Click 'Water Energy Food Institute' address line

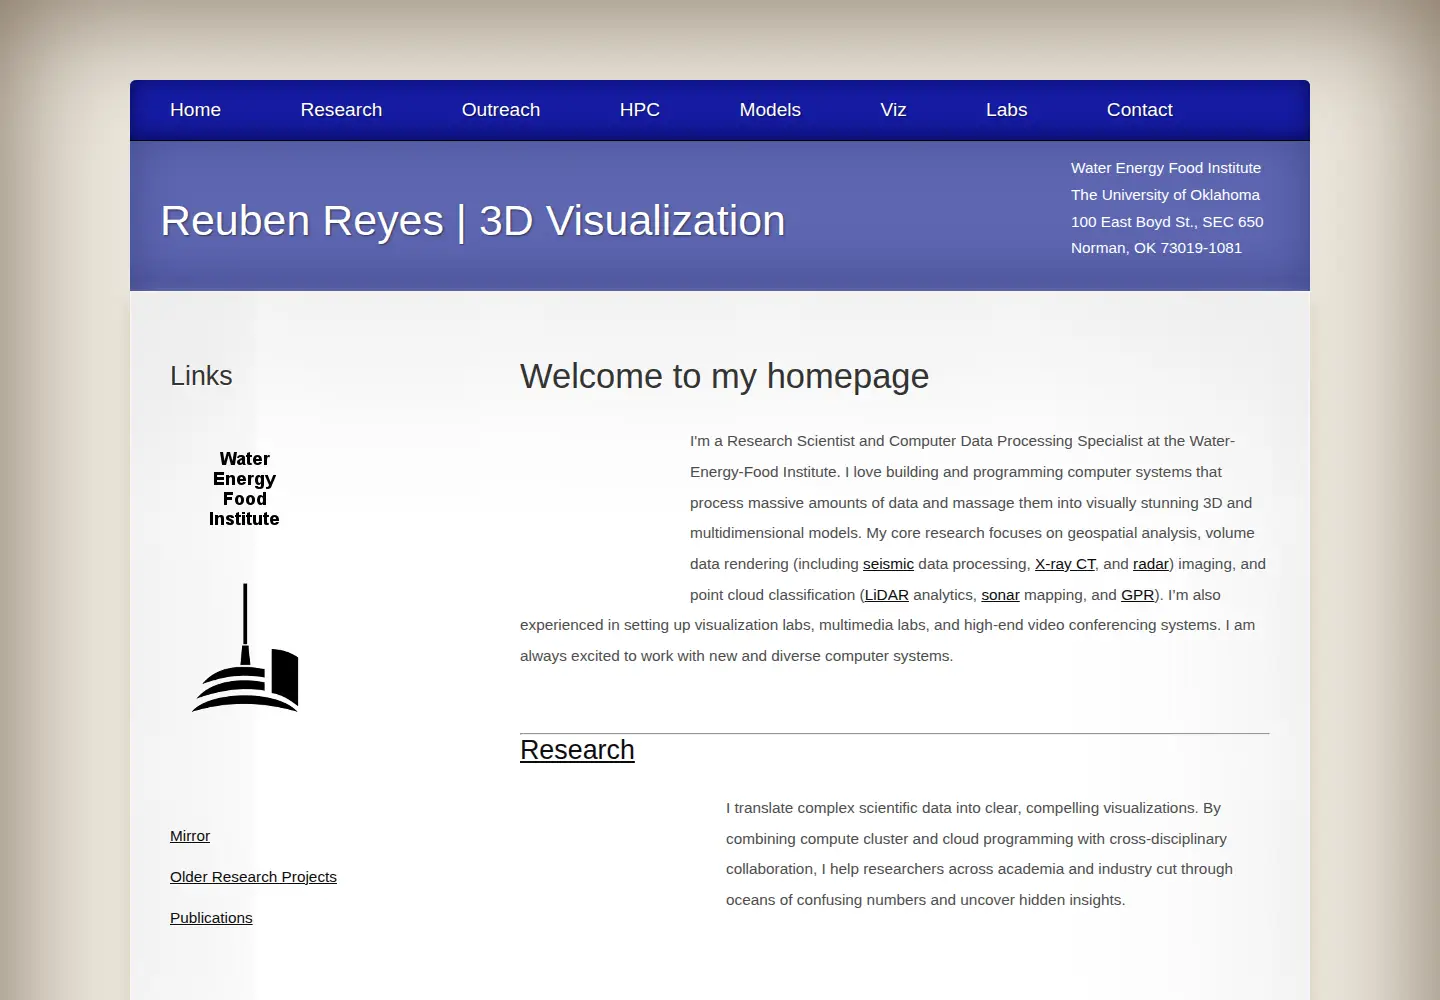(1166, 168)
